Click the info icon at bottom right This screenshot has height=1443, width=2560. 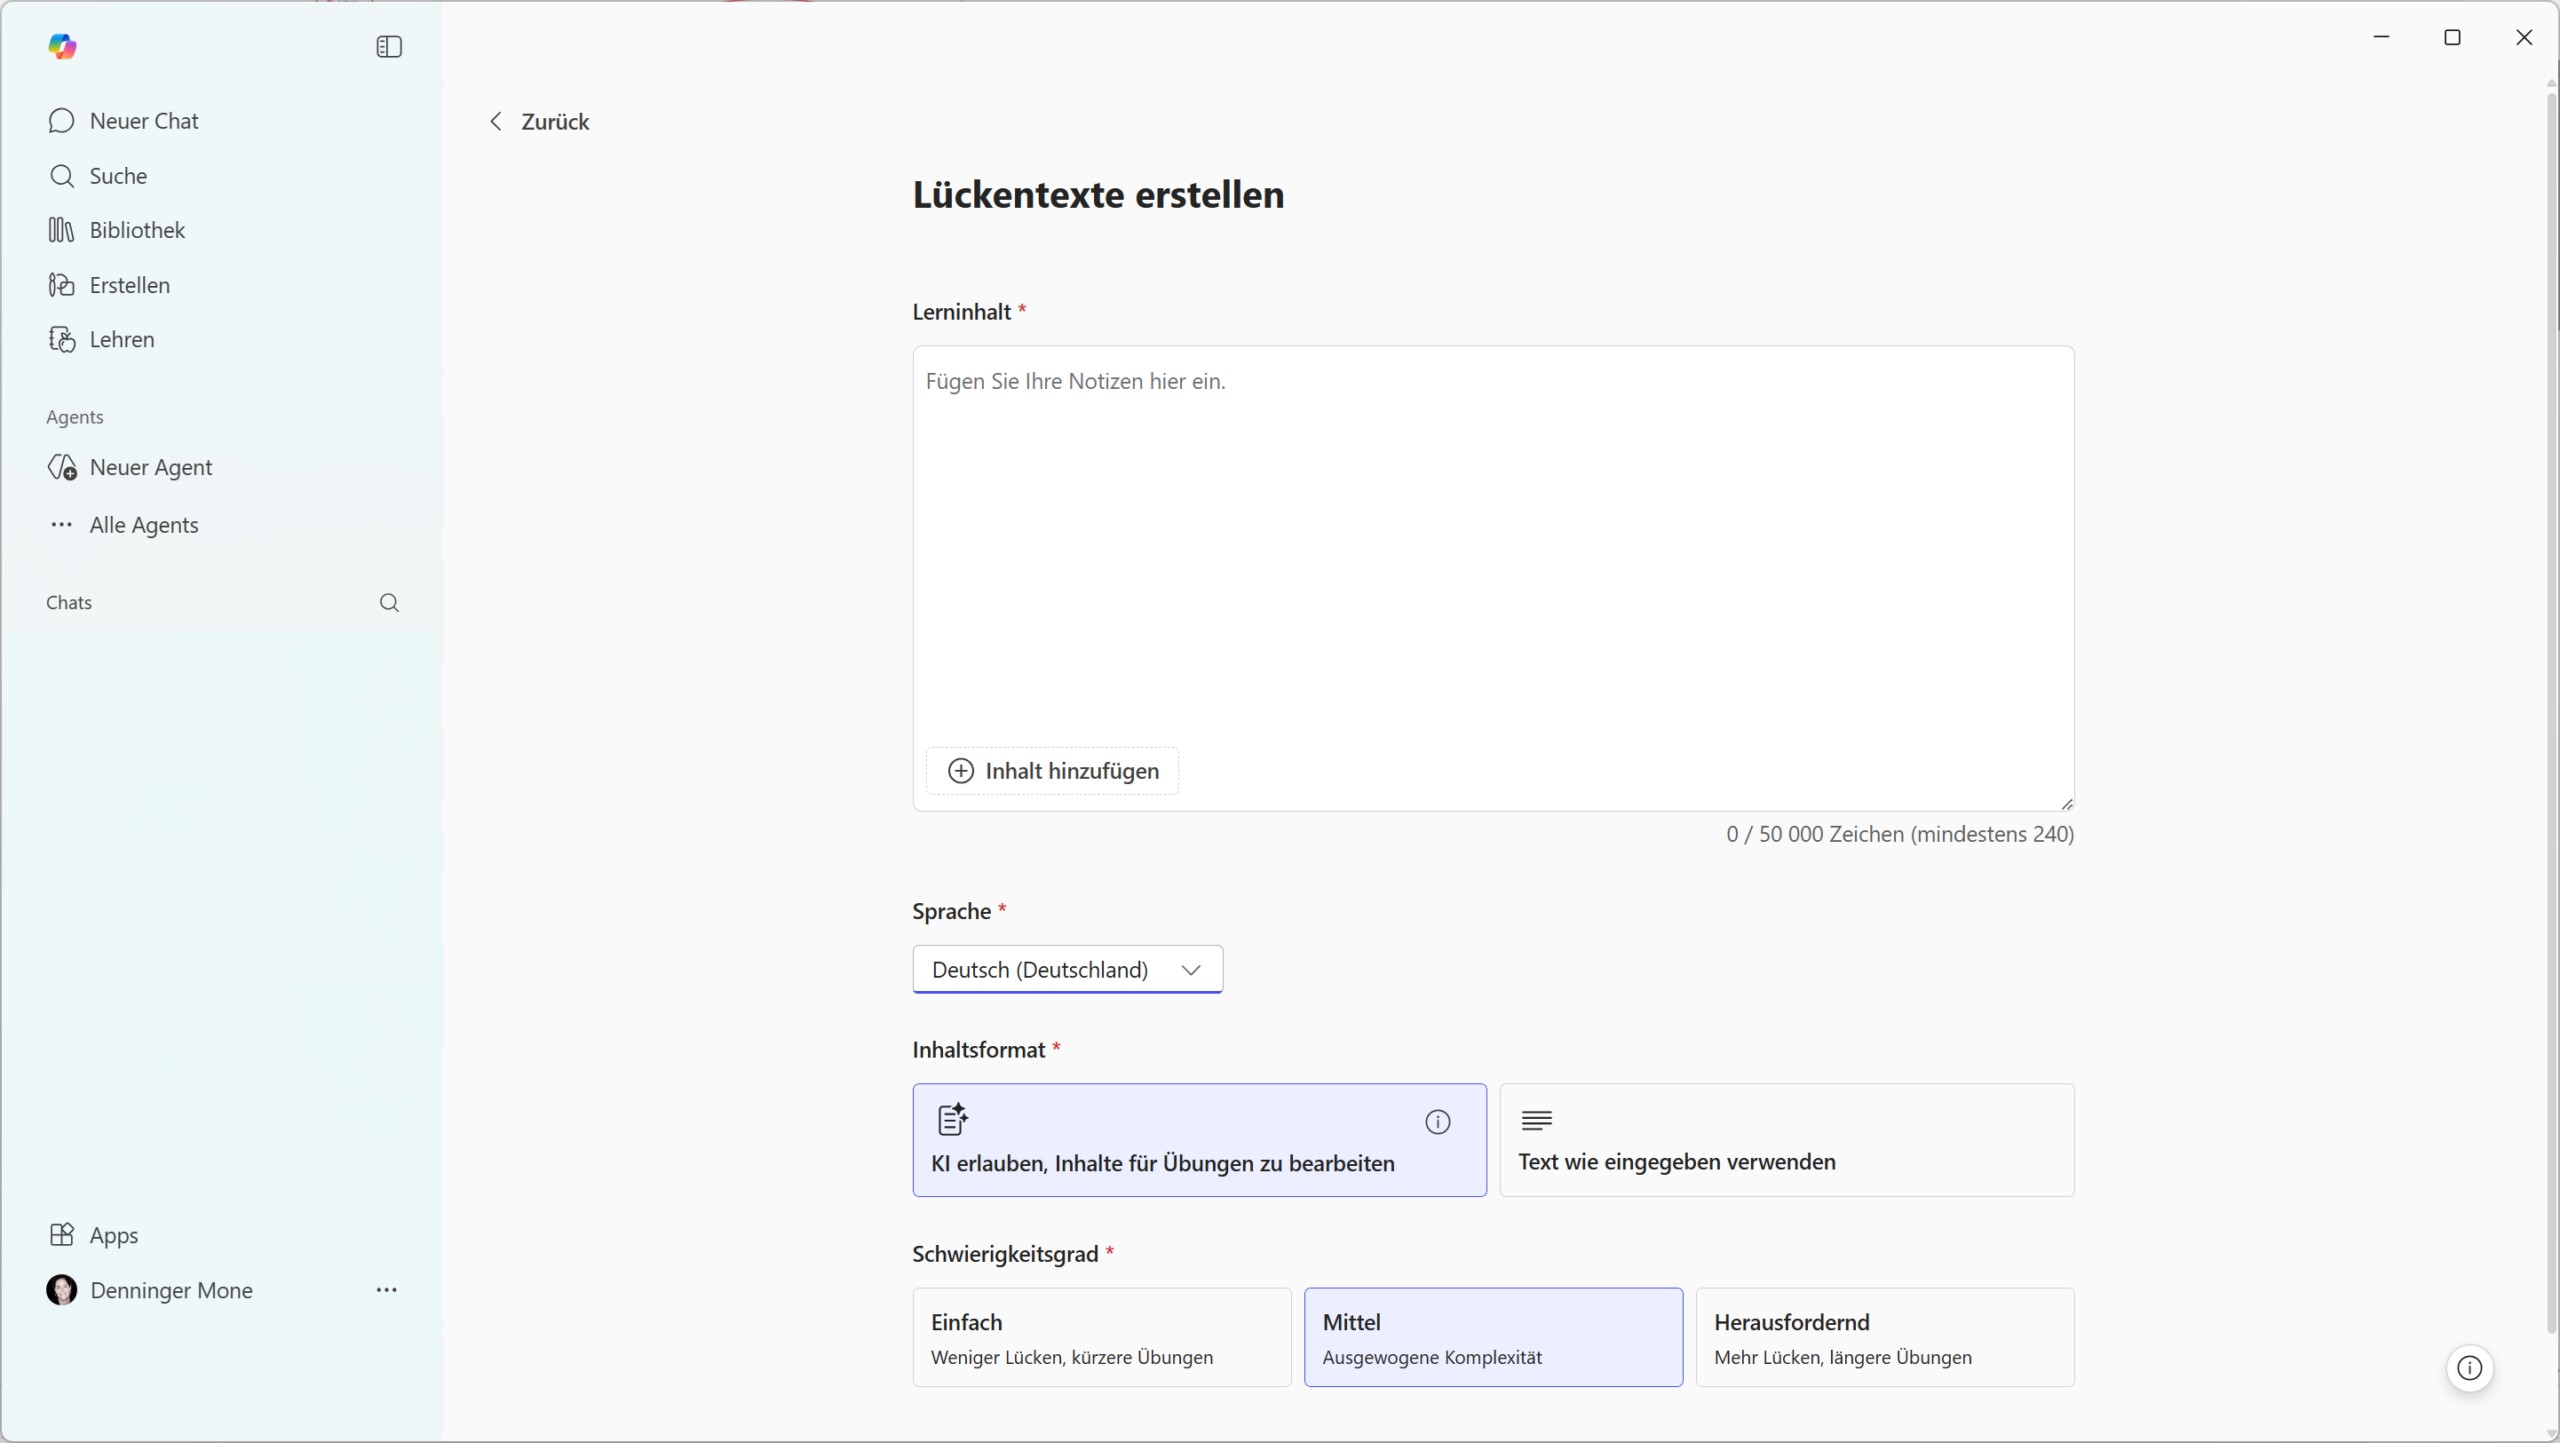2469,1368
